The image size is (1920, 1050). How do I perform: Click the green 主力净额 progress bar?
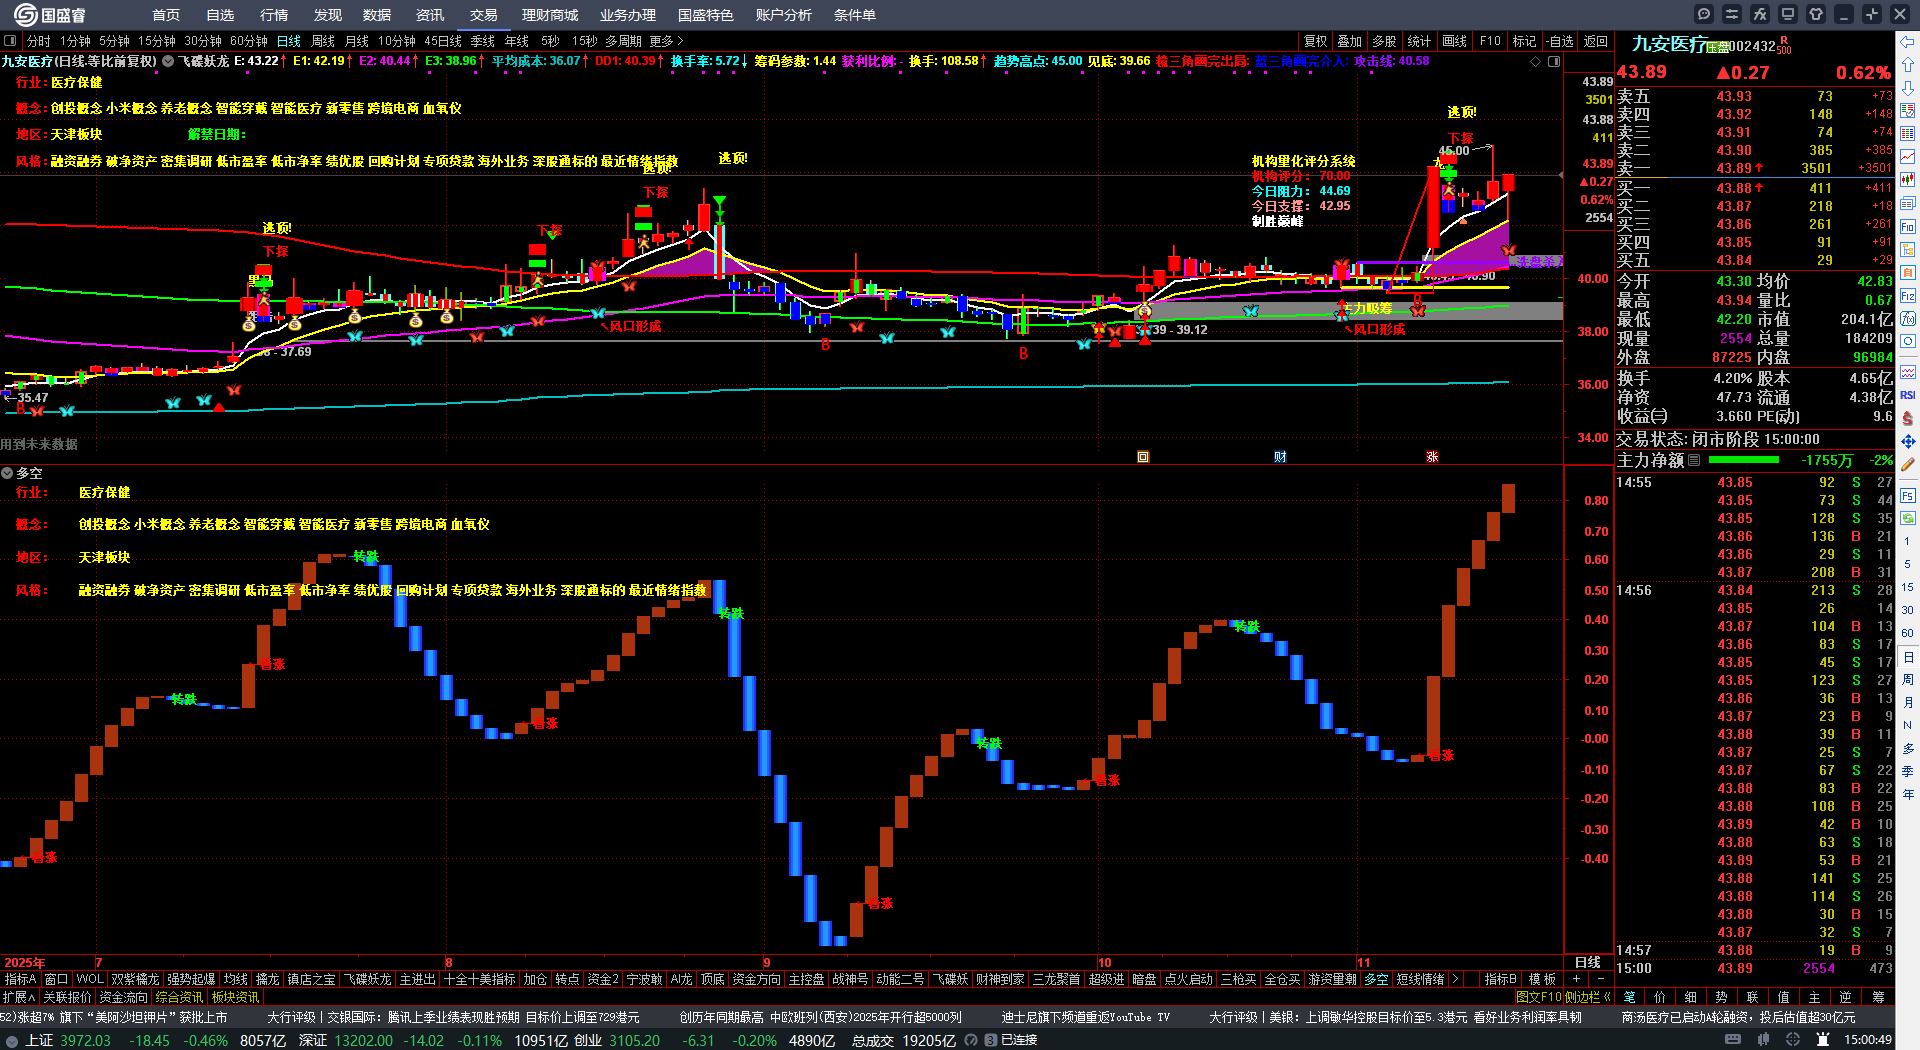(1744, 460)
